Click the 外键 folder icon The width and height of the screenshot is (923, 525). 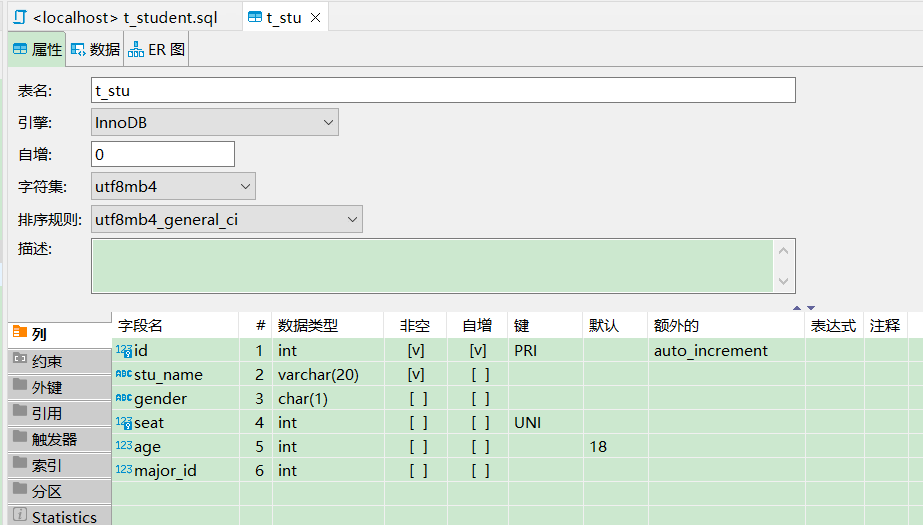click(x=20, y=384)
